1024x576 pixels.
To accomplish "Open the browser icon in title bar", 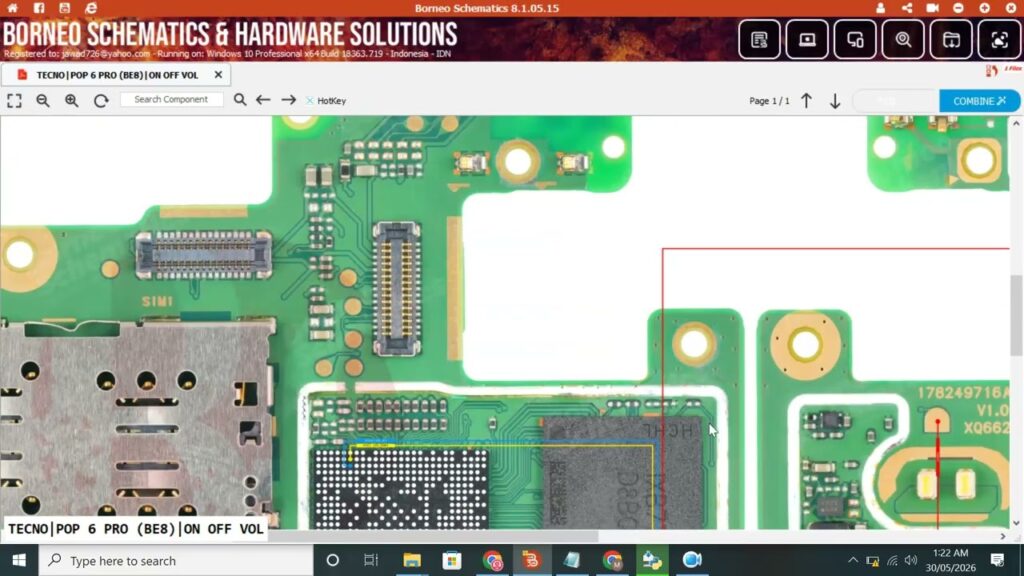I will click(x=91, y=8).
